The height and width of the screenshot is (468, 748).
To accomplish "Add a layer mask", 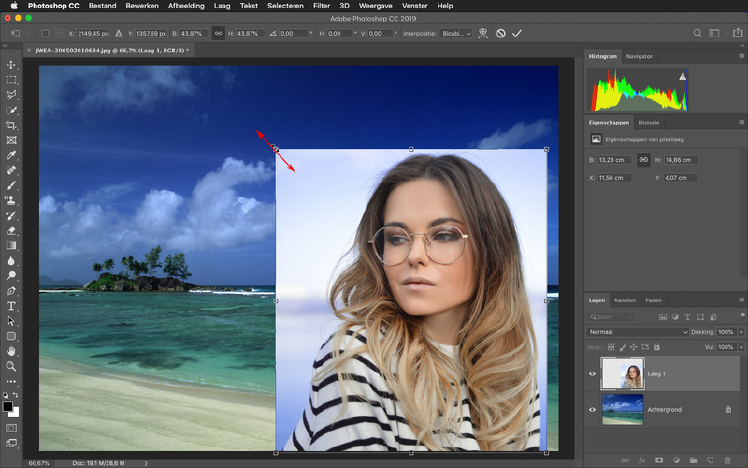I will point(659,460).
